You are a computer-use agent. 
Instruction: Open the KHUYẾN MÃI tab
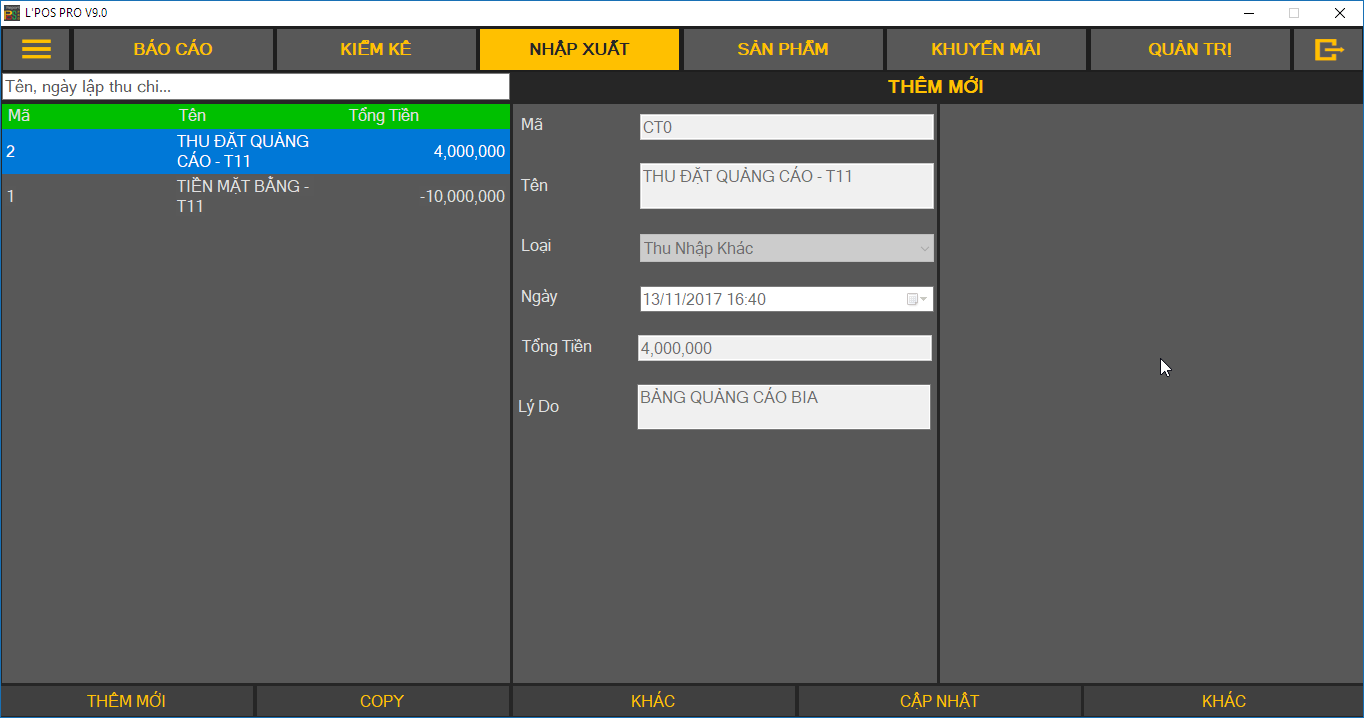point(986,49)
